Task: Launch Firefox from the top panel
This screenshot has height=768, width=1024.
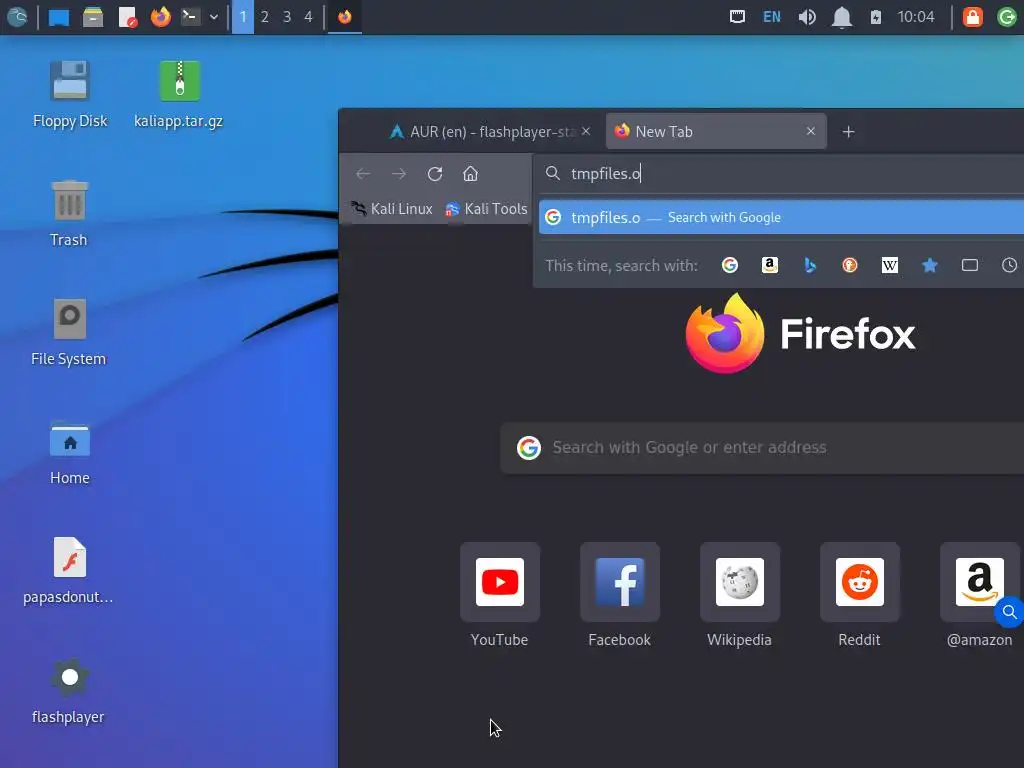Action: coord(160,16)
